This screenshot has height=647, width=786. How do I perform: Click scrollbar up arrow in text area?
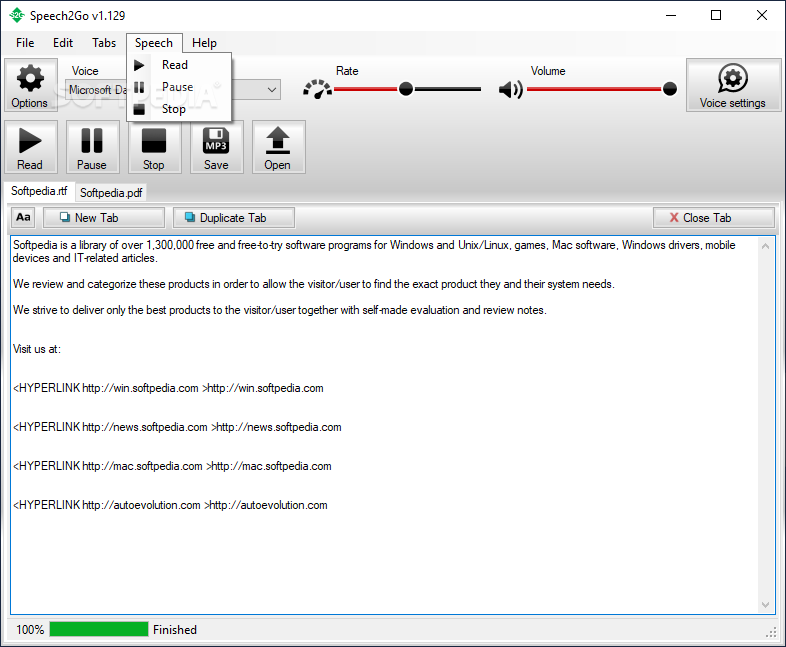pos(765,246)
